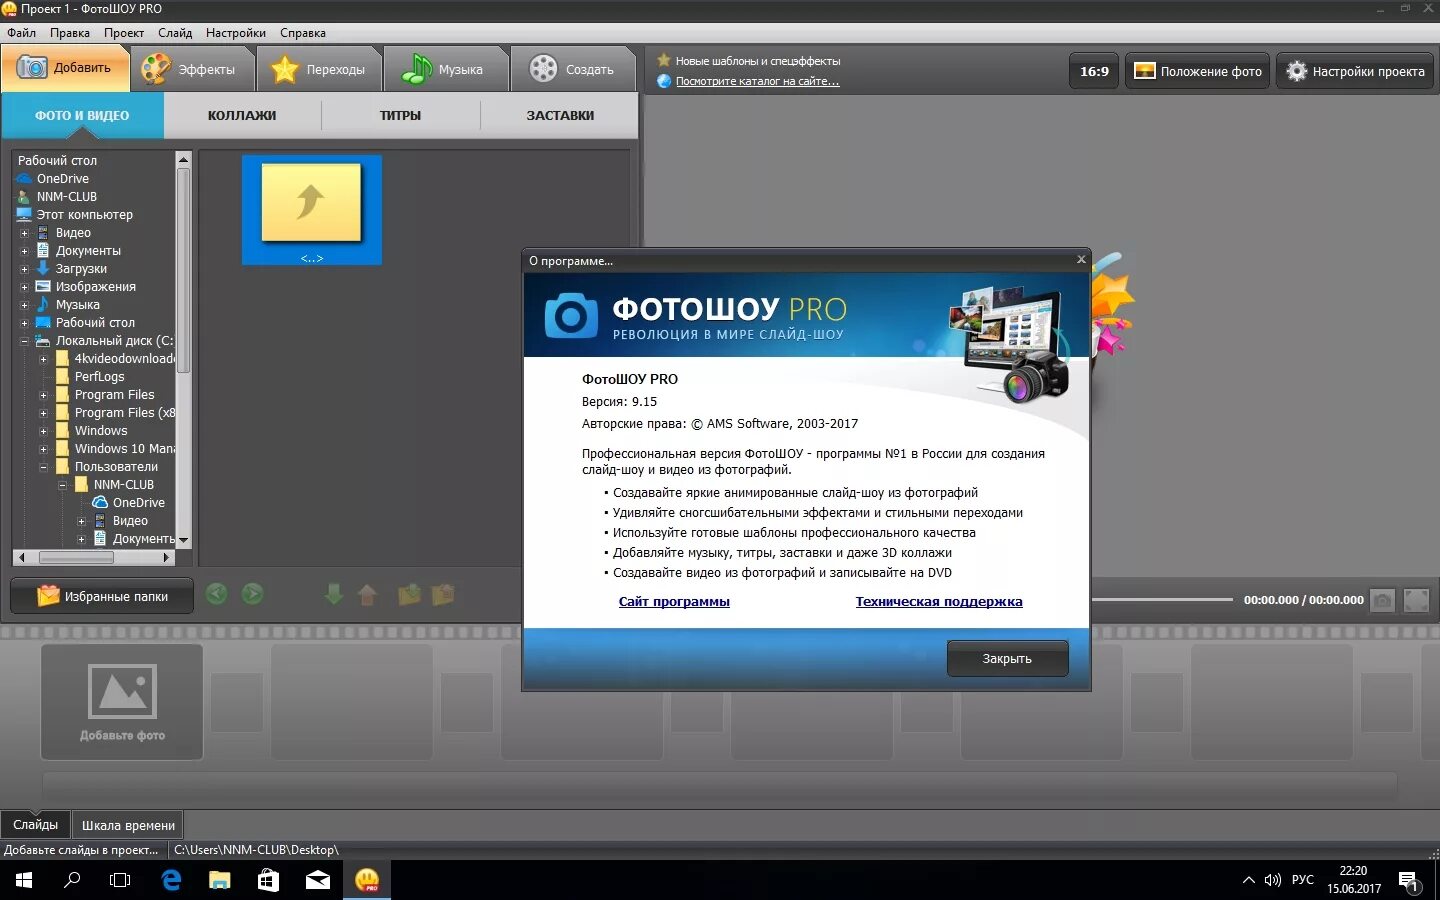Click the parent folder up-arrow thumbnail
Image resolution: width=1440 pixels, height=900 pixels.
(x=311, y=210)
